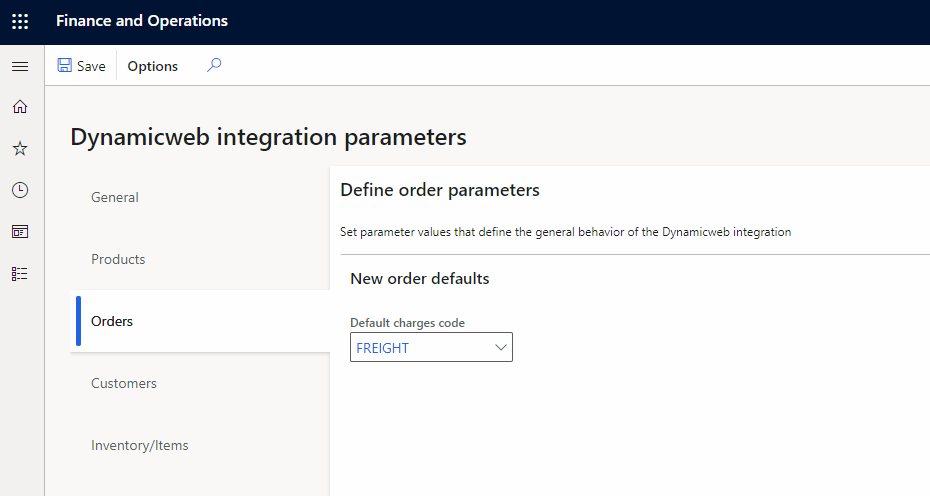The height and width of the screenshot is (496, 930).
Task: Select the Orders tab
Action: 112,321
